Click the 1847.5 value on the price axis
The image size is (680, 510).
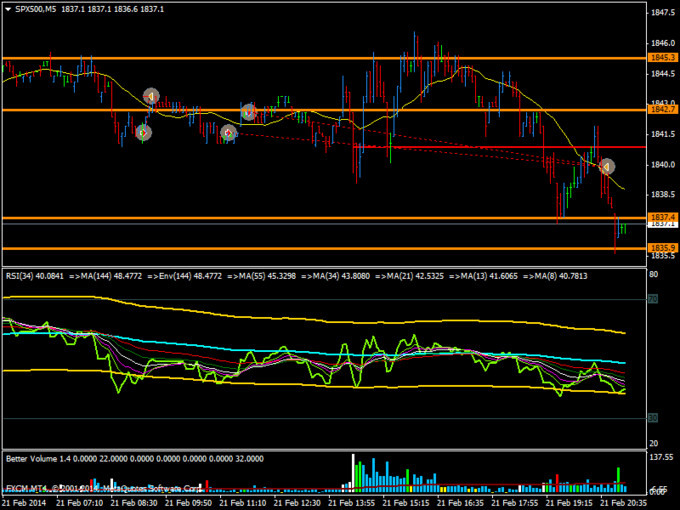(657, 13)
